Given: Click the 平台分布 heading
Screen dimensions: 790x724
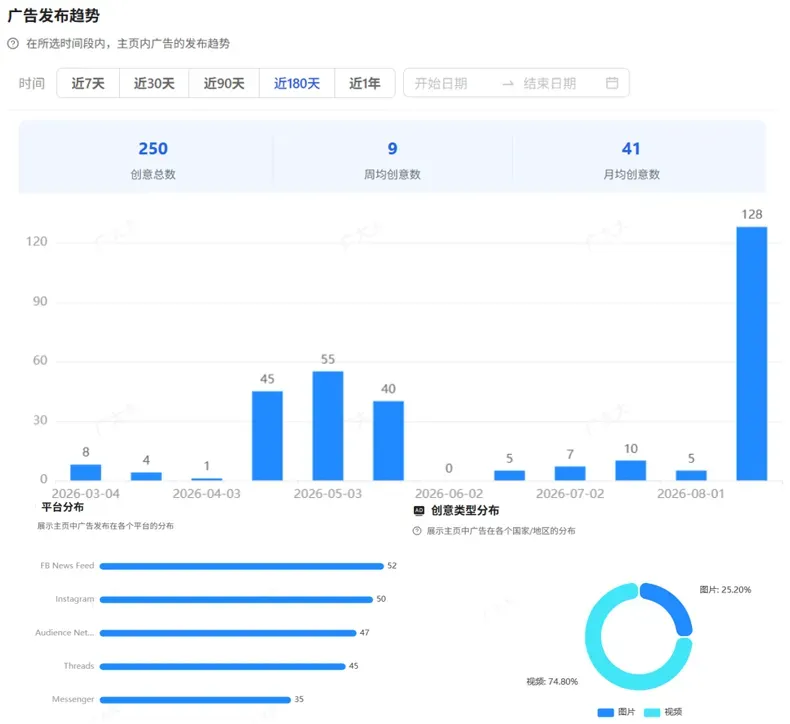Looking at the screenshot, I should click(x=62, y=507).
